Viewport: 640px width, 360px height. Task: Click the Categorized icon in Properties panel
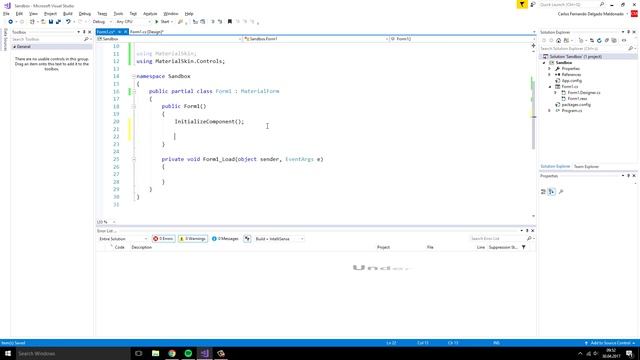coord(543,191)
